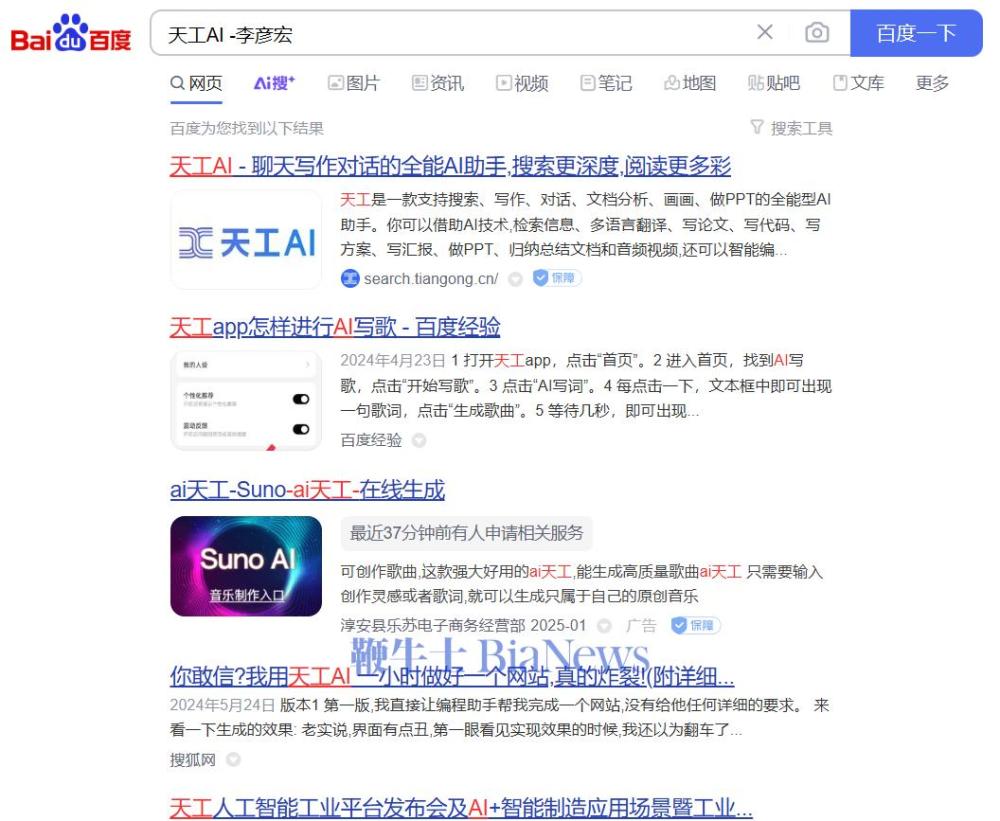Open result 天工app怎样进行AI写歌 - 百度经验

[335, 327]
